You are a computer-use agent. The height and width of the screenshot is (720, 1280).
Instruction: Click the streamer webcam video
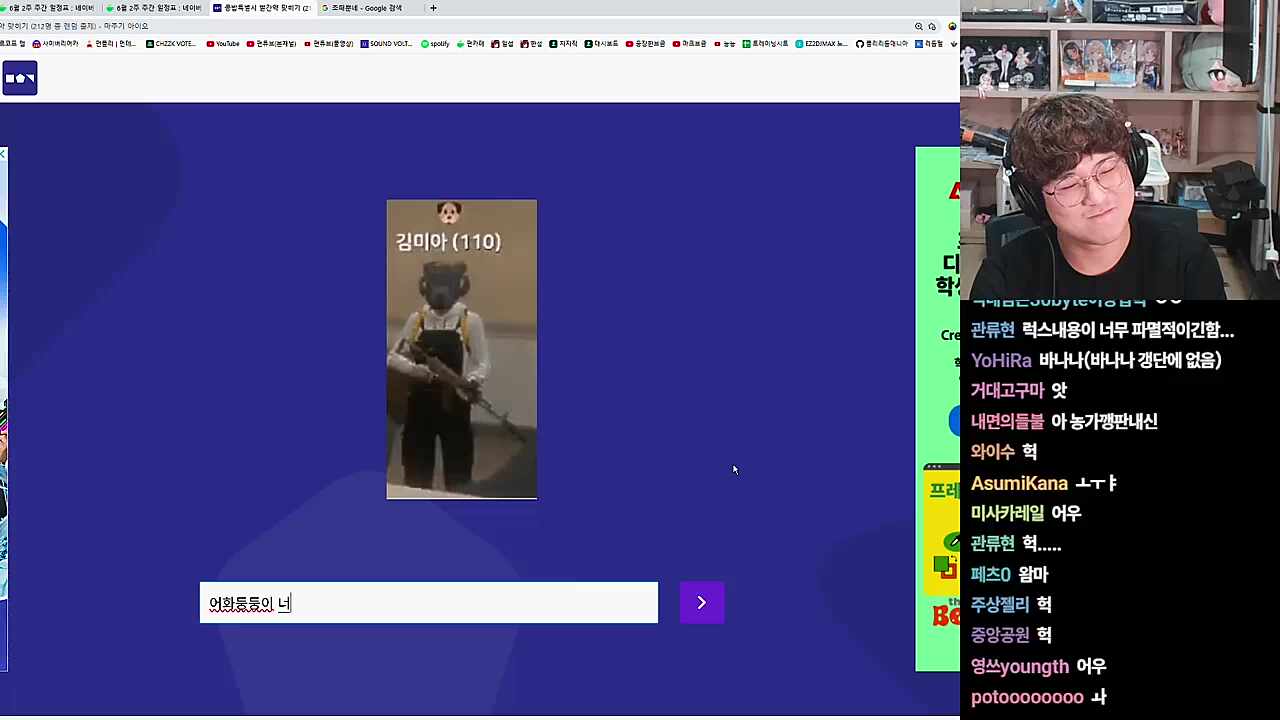1120,150
